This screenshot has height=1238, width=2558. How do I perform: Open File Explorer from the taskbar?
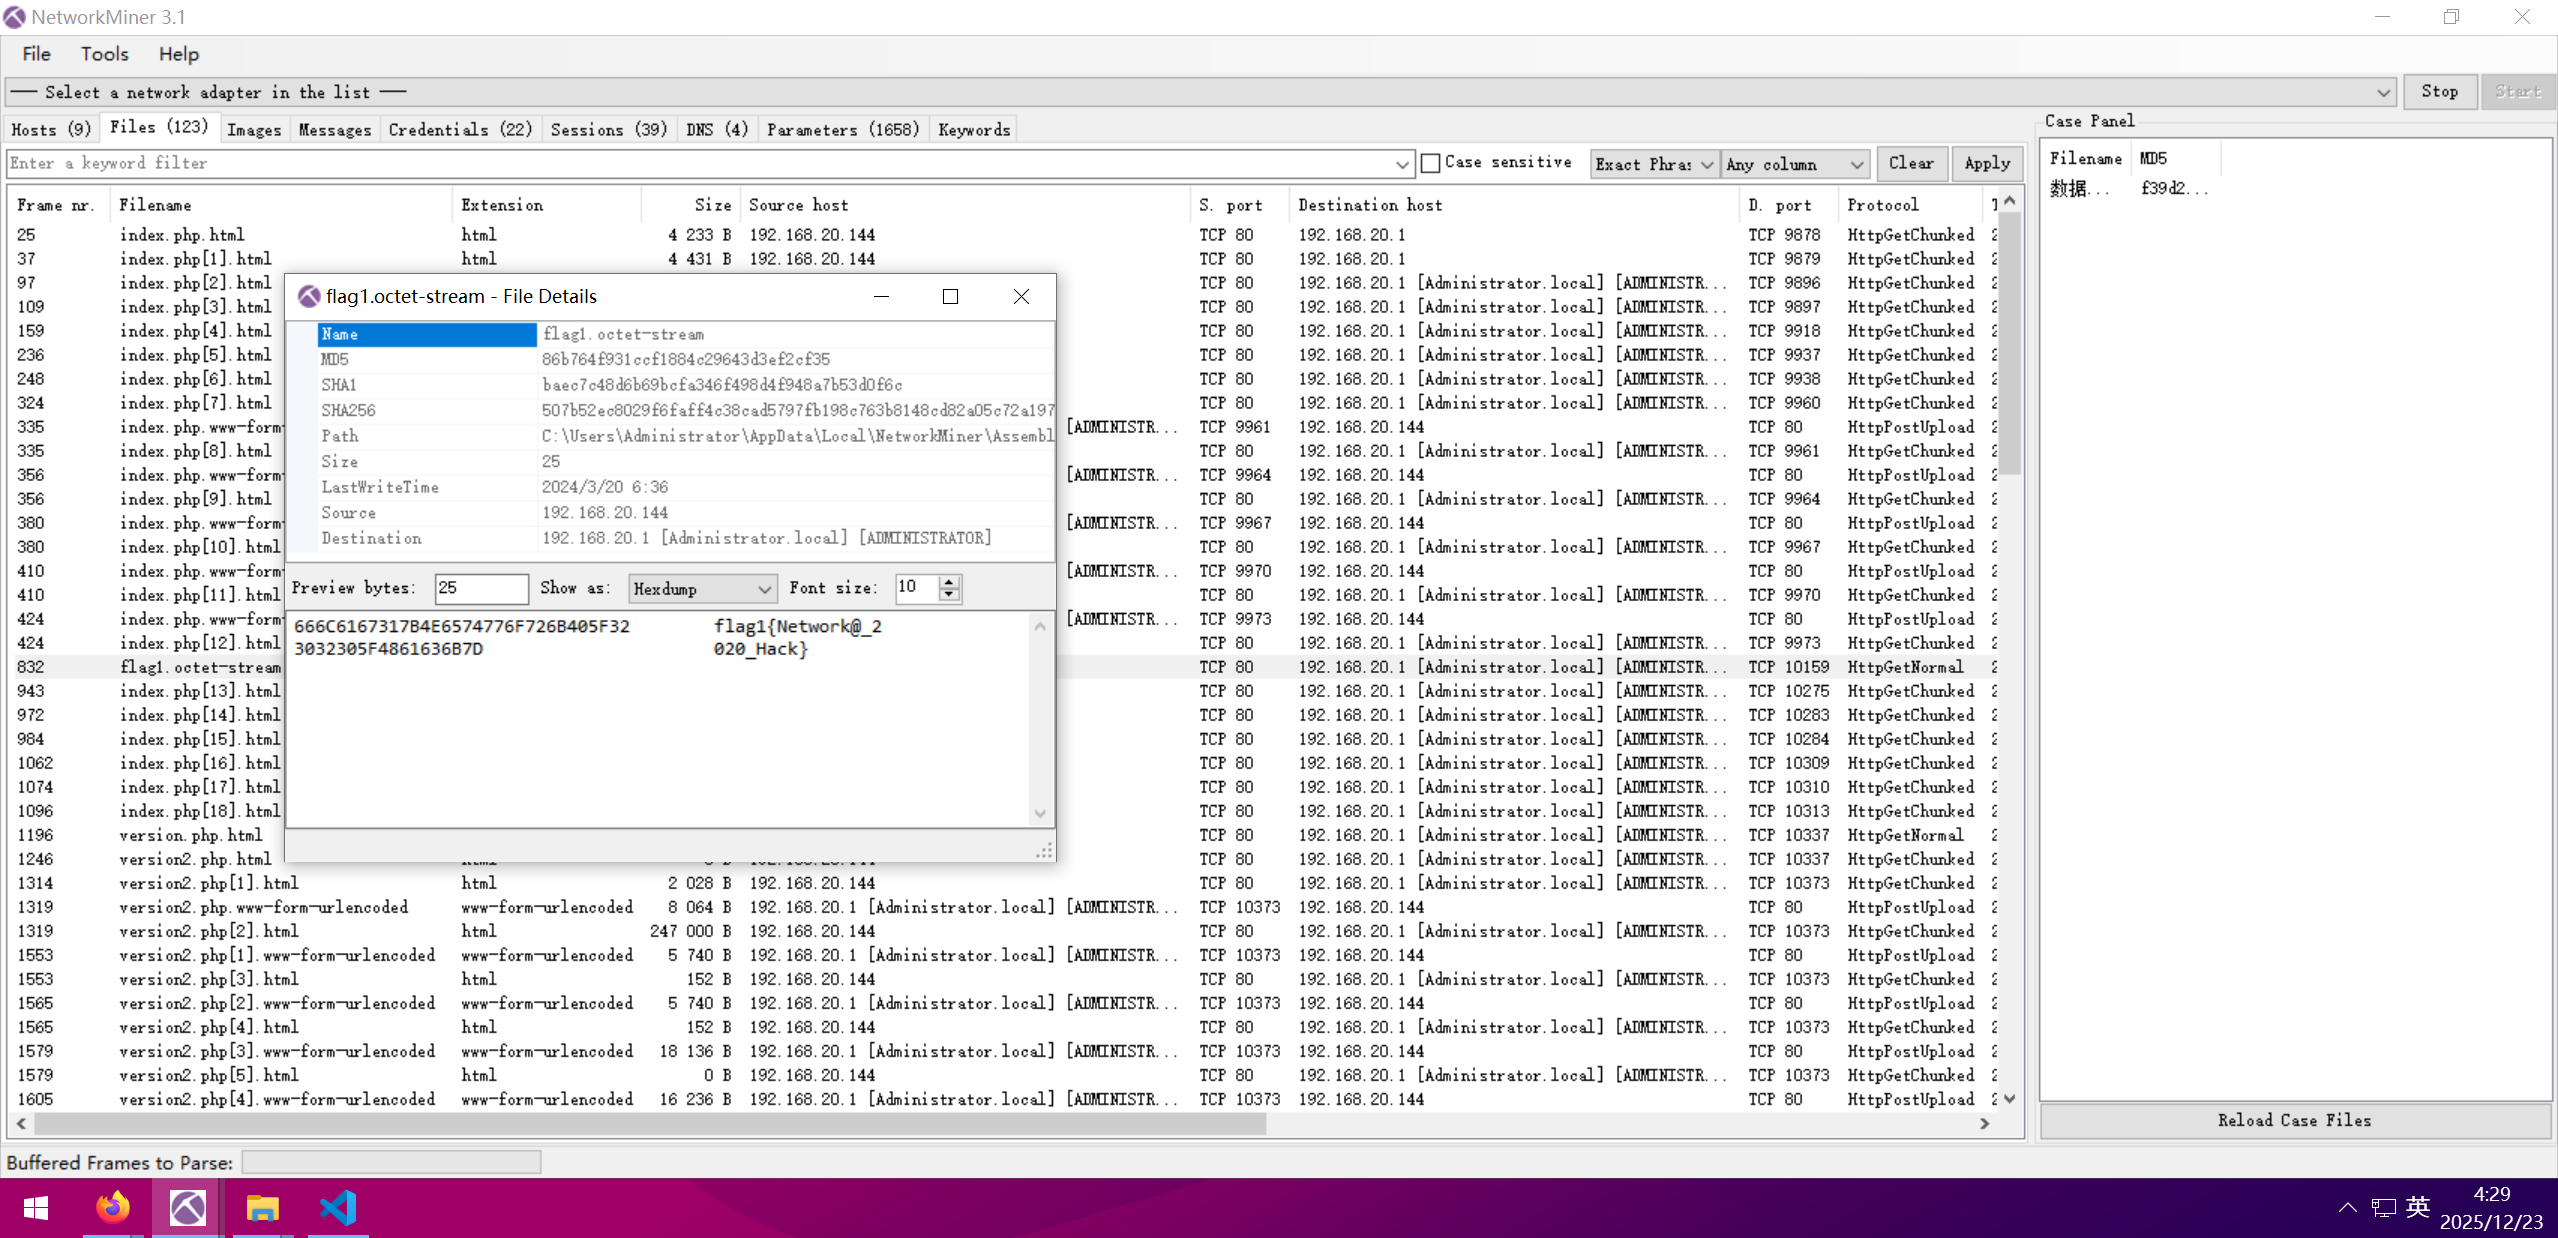(x=262, y=1208)
